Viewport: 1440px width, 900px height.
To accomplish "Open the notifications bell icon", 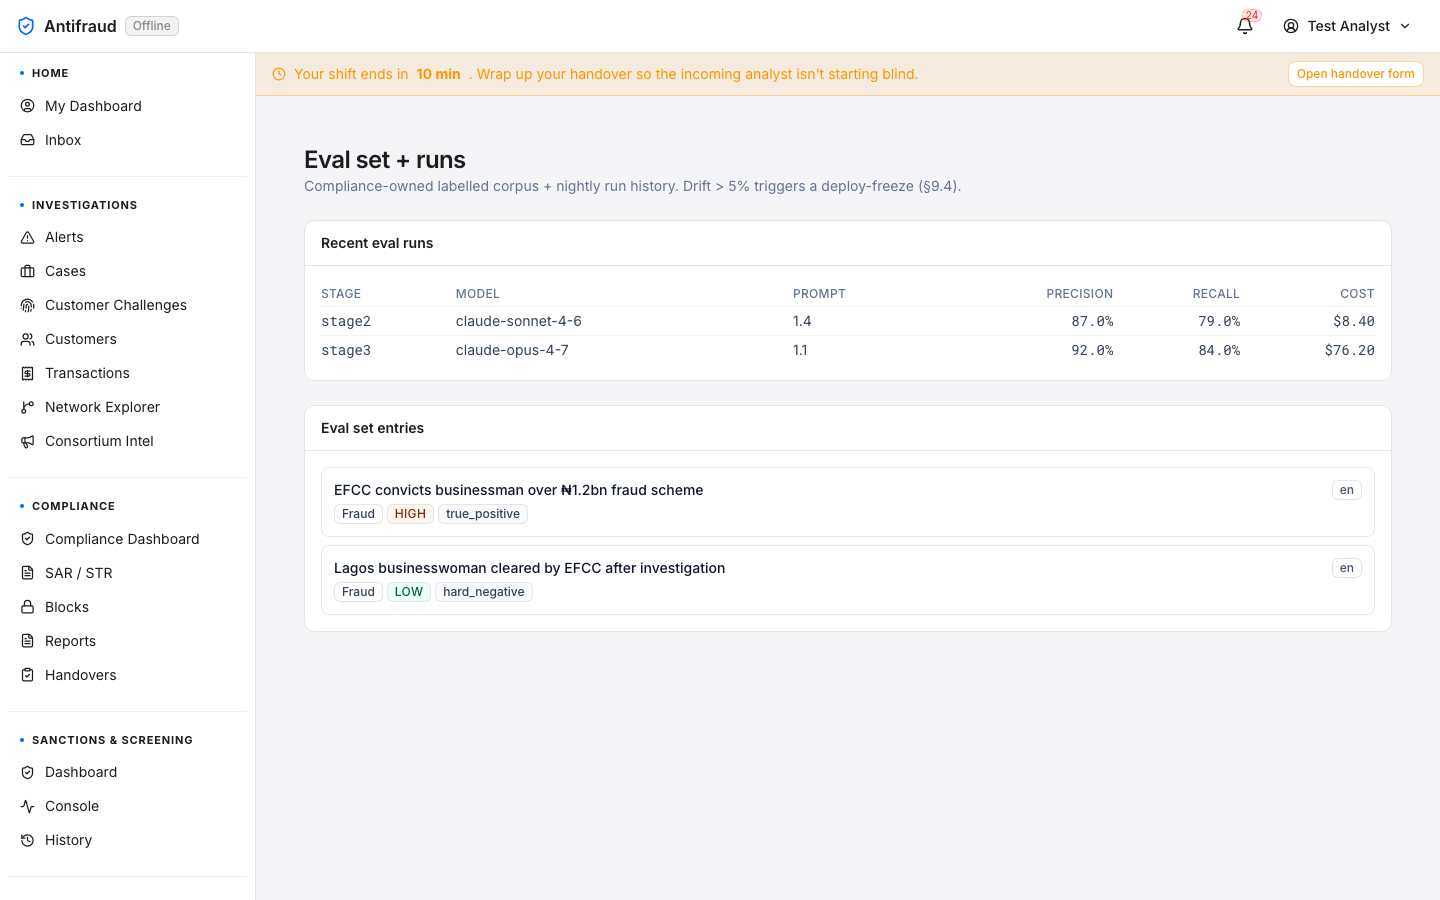I will tap(1245, 26).
